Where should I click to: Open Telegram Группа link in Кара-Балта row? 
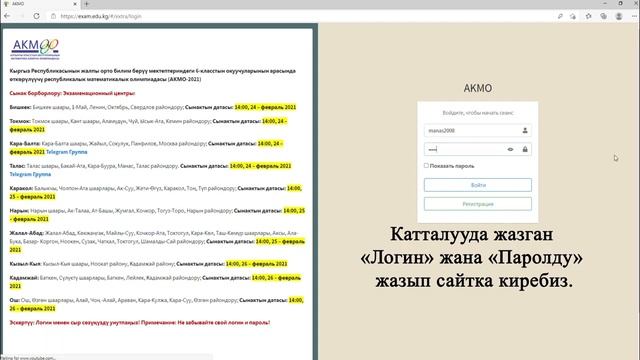coord(67,152)
